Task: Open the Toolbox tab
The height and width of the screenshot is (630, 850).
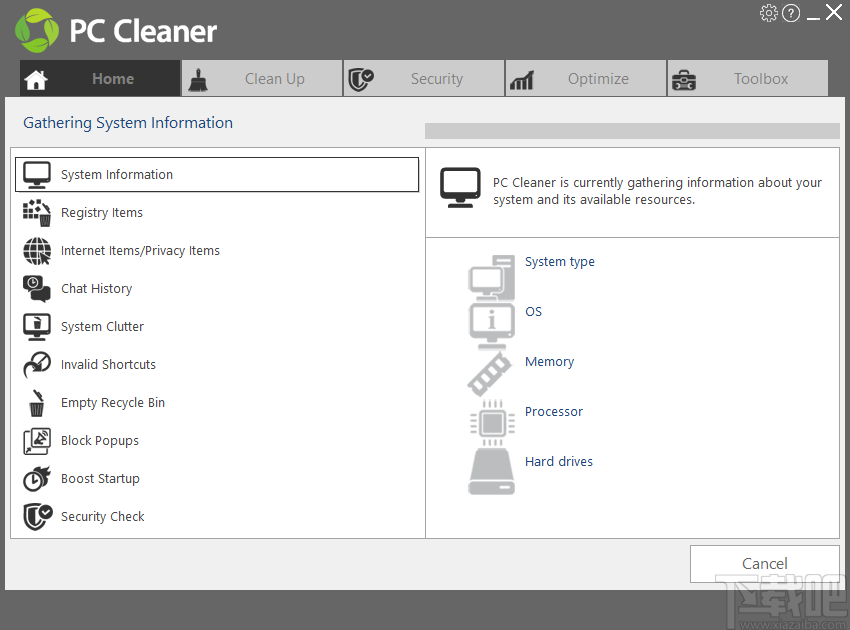Action: [x=748, y=79]
